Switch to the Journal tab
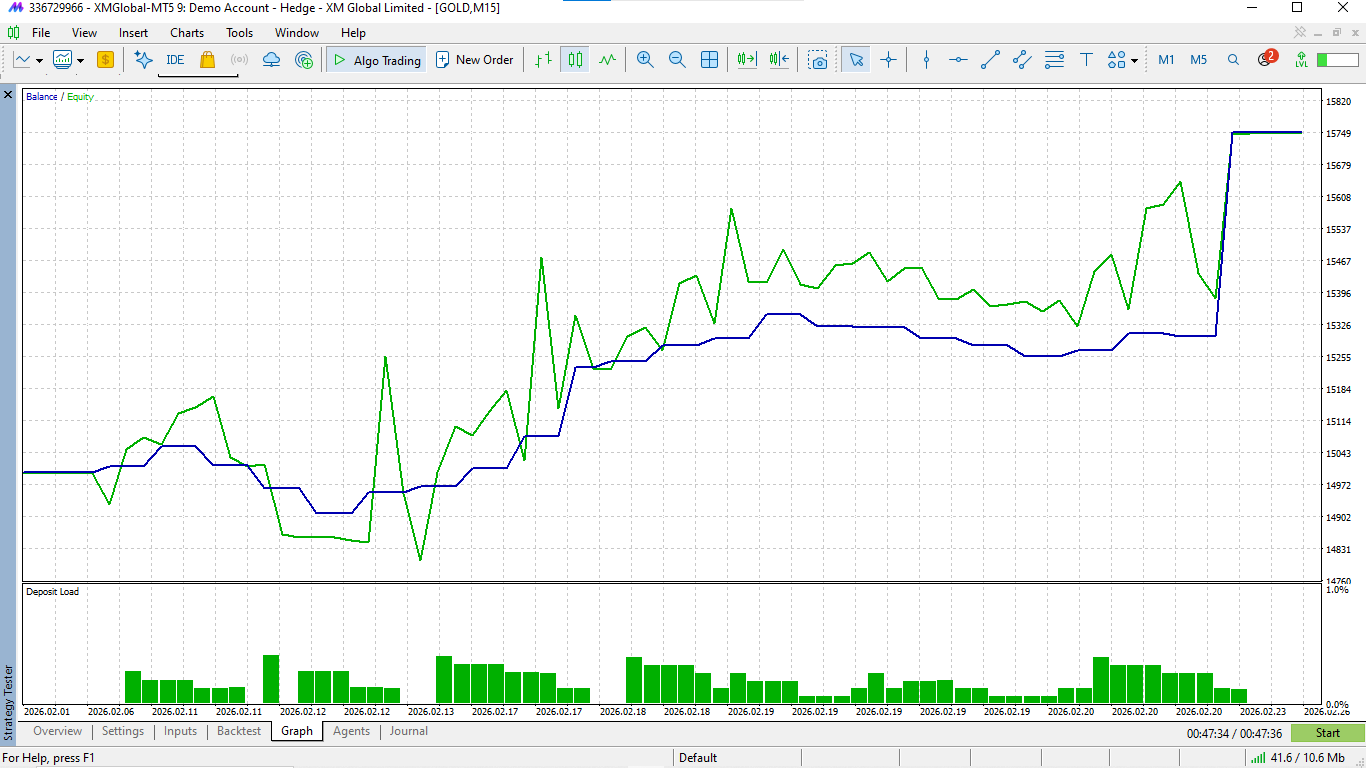1366x768 pixels. [x=408, y=731]
